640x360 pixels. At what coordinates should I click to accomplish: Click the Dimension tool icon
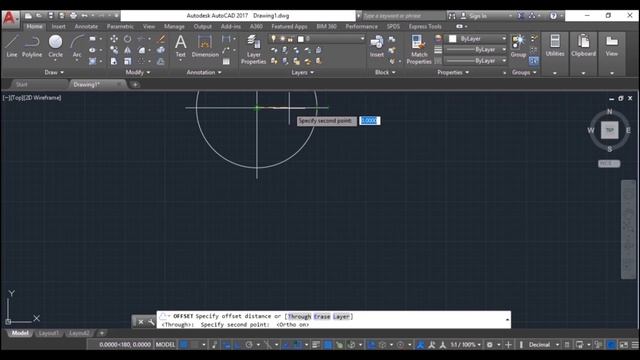[205, 46]
